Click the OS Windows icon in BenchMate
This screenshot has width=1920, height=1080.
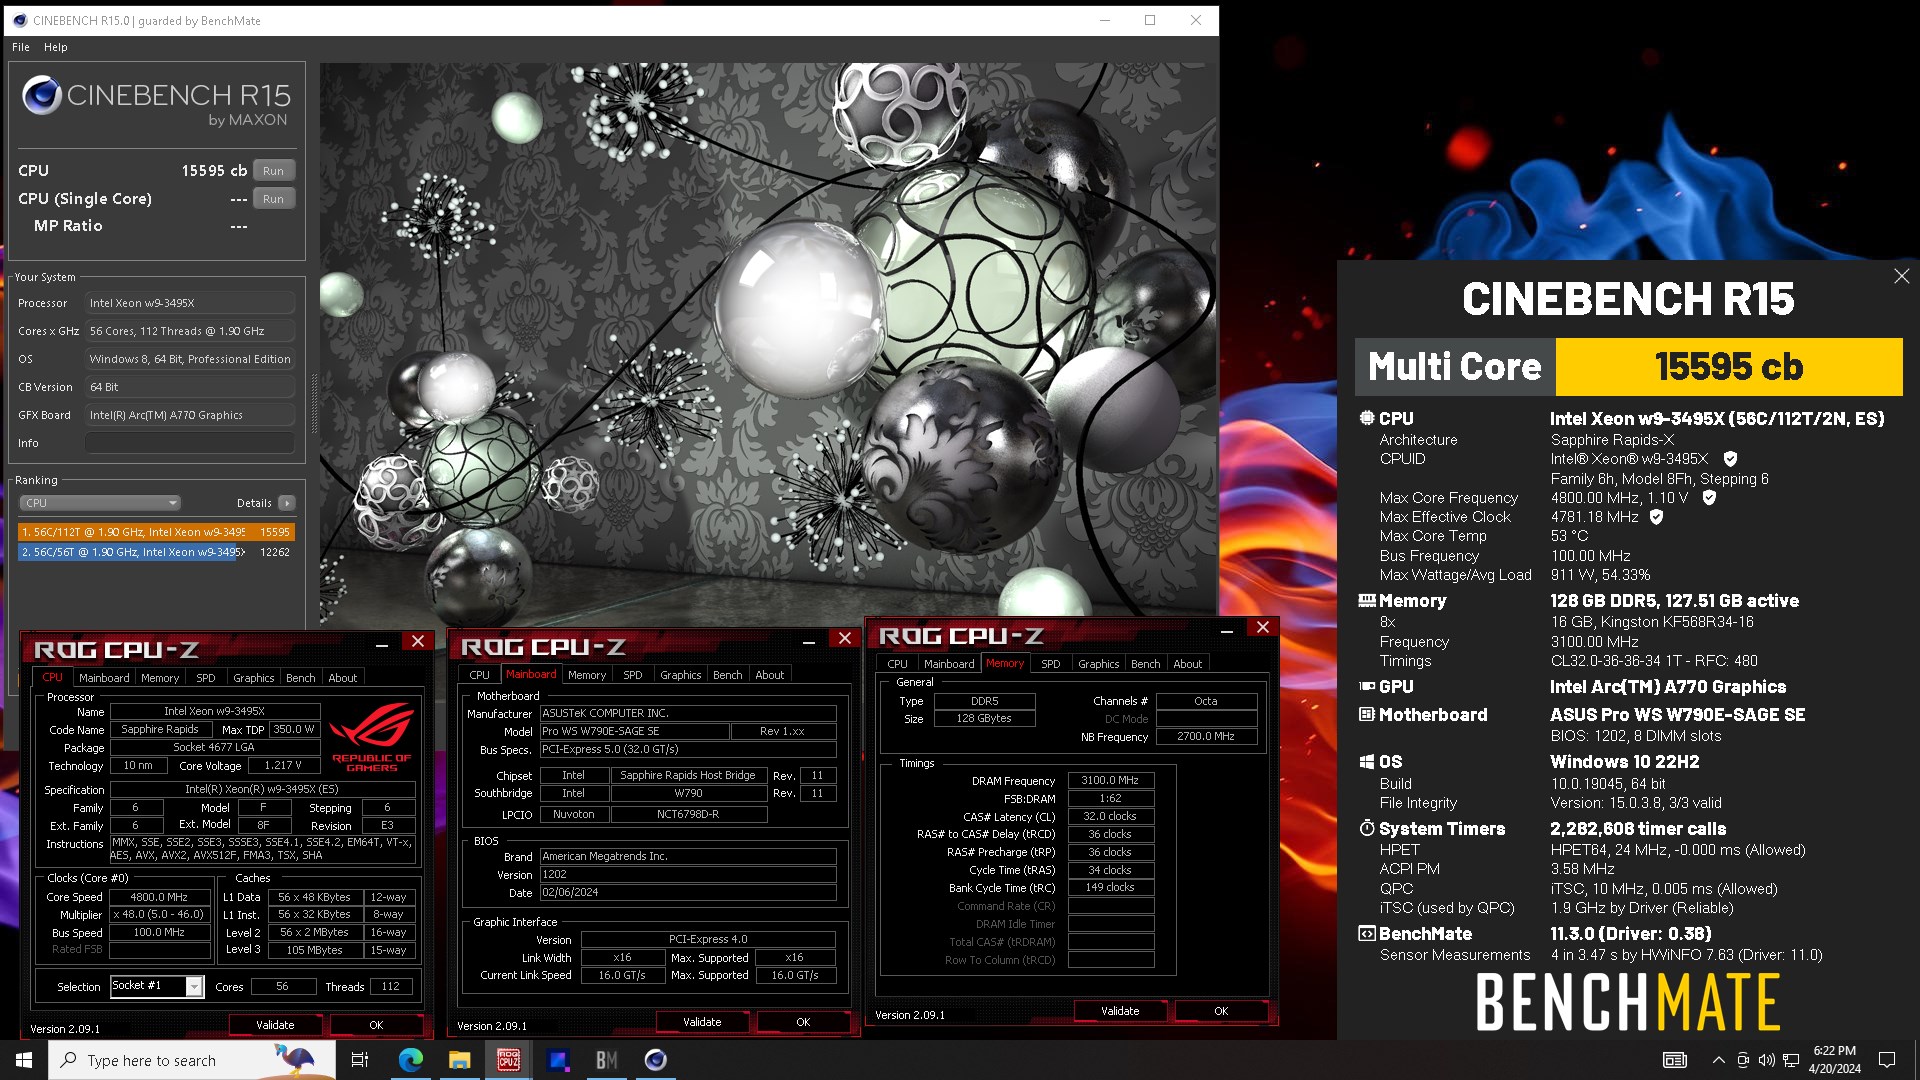coord(1366,761)
